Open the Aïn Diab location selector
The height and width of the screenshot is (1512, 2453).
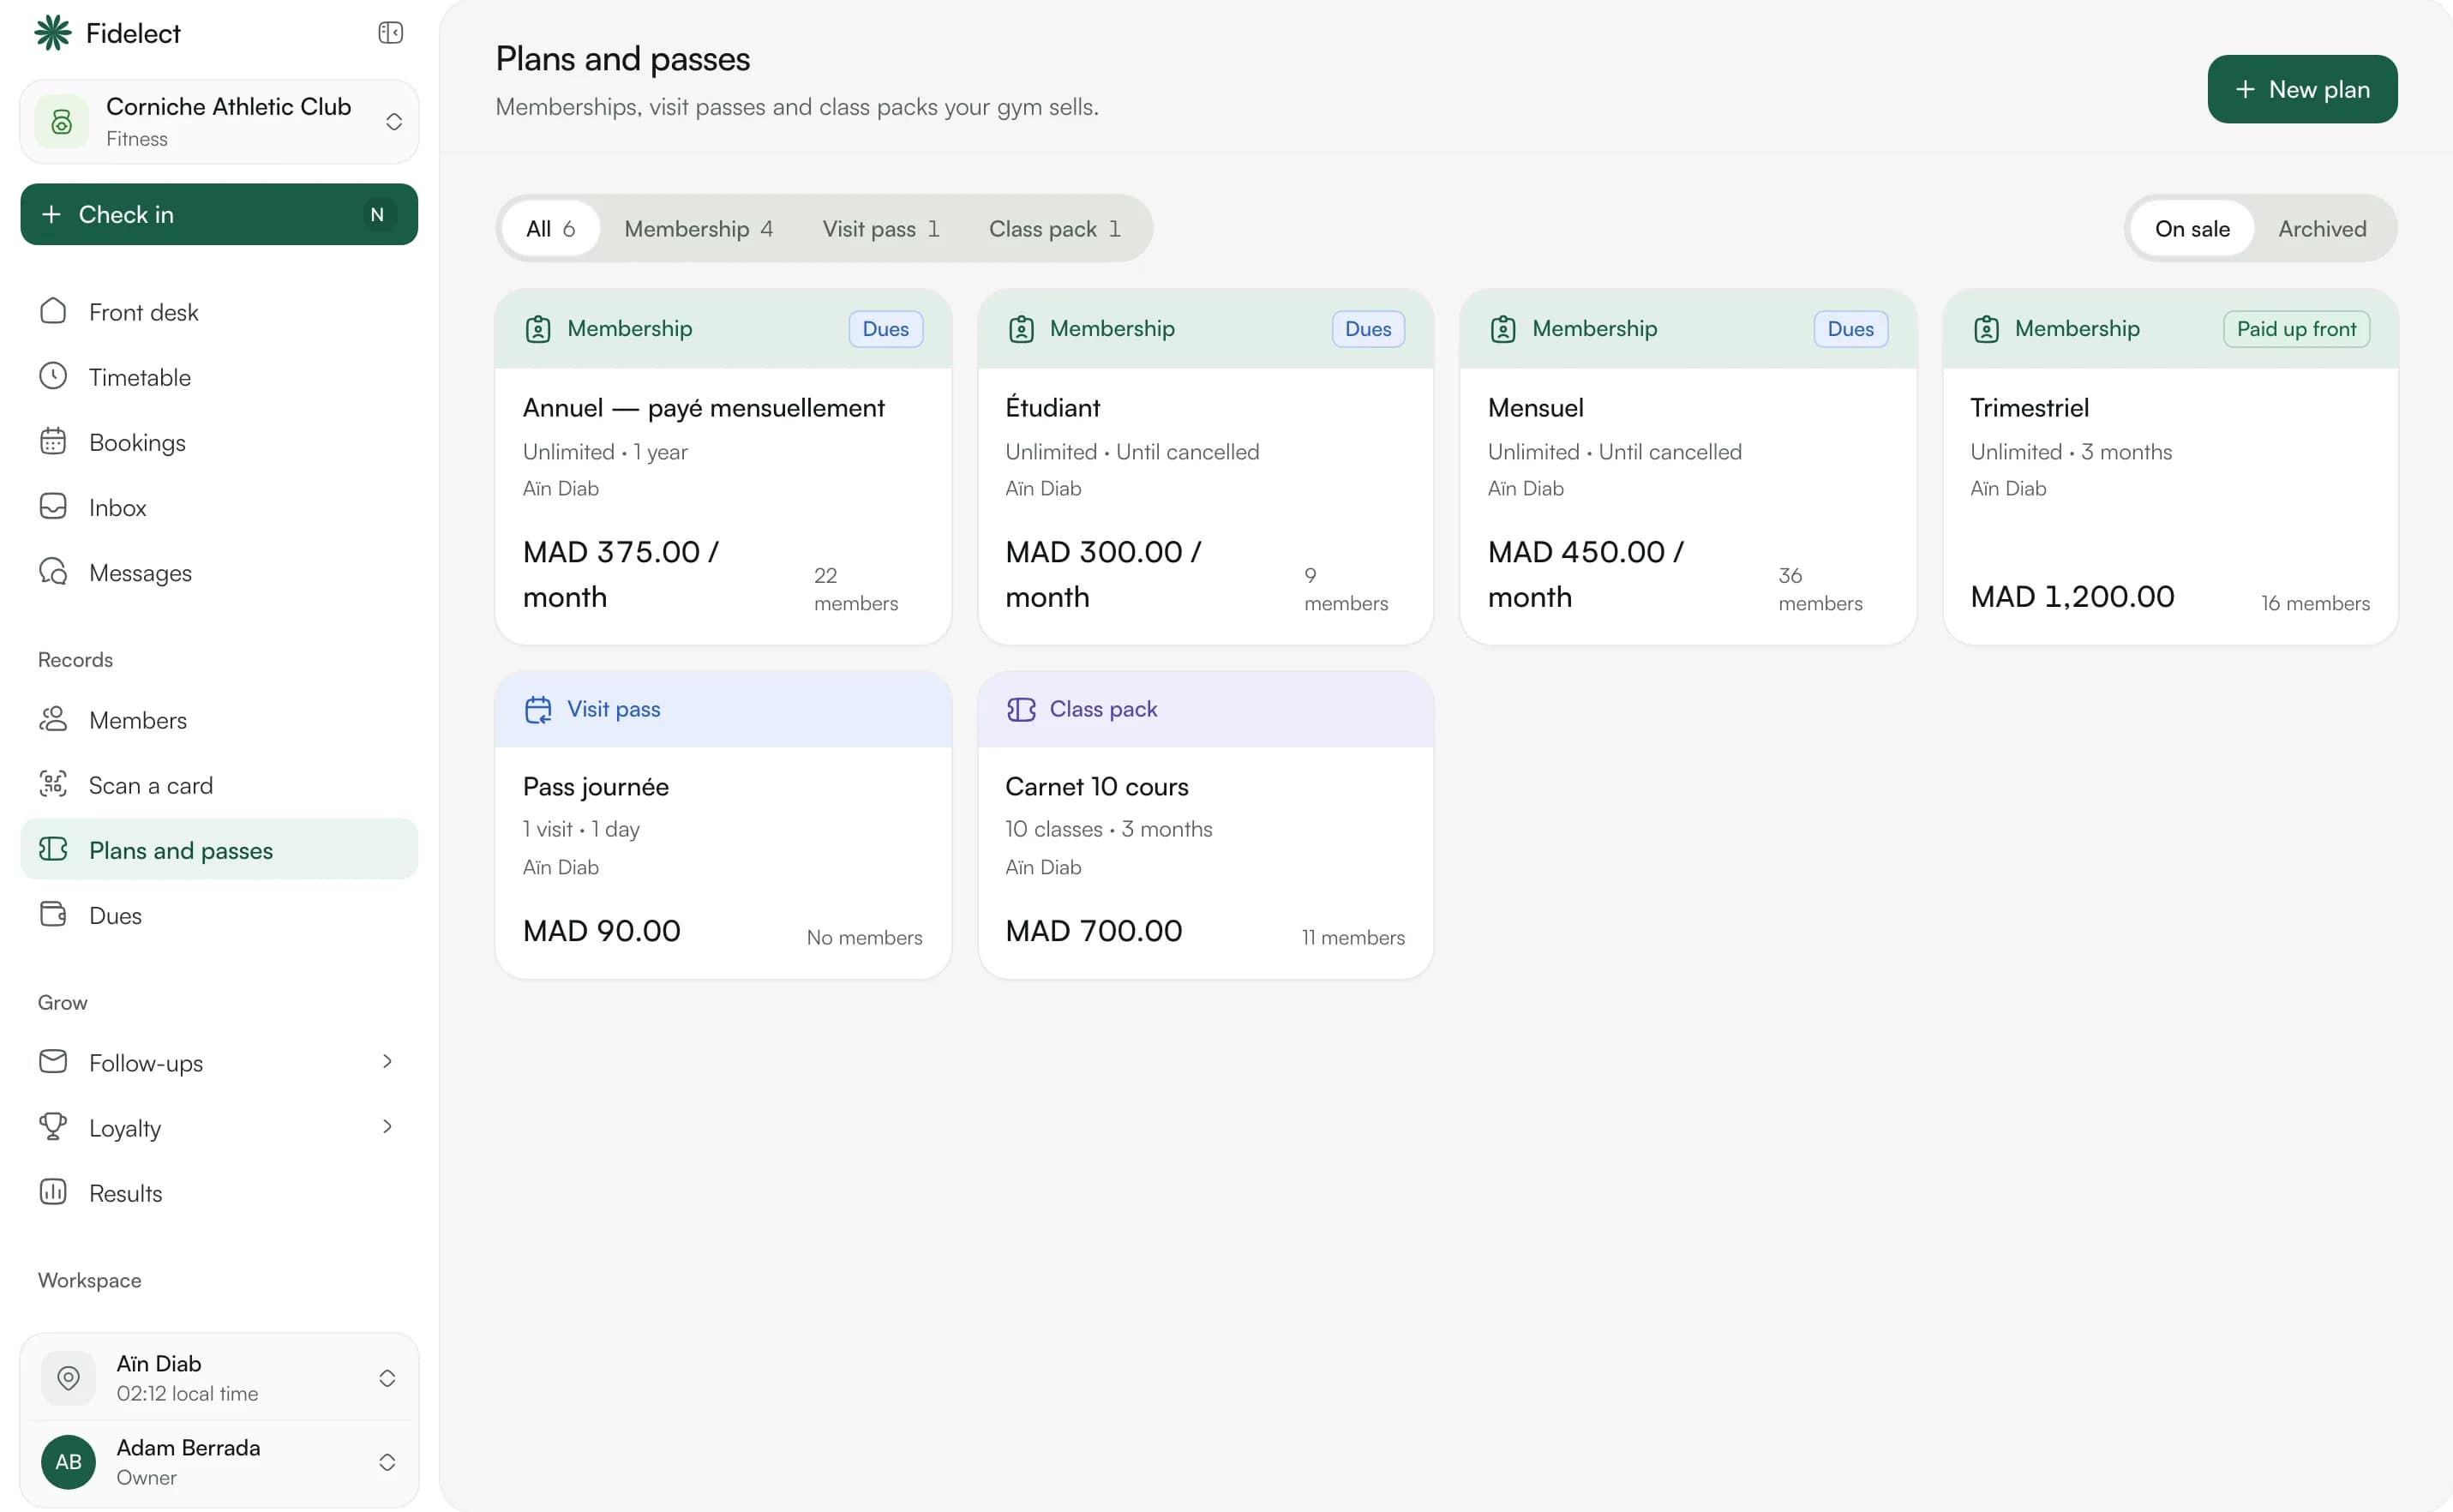[x=219, y=1378]
